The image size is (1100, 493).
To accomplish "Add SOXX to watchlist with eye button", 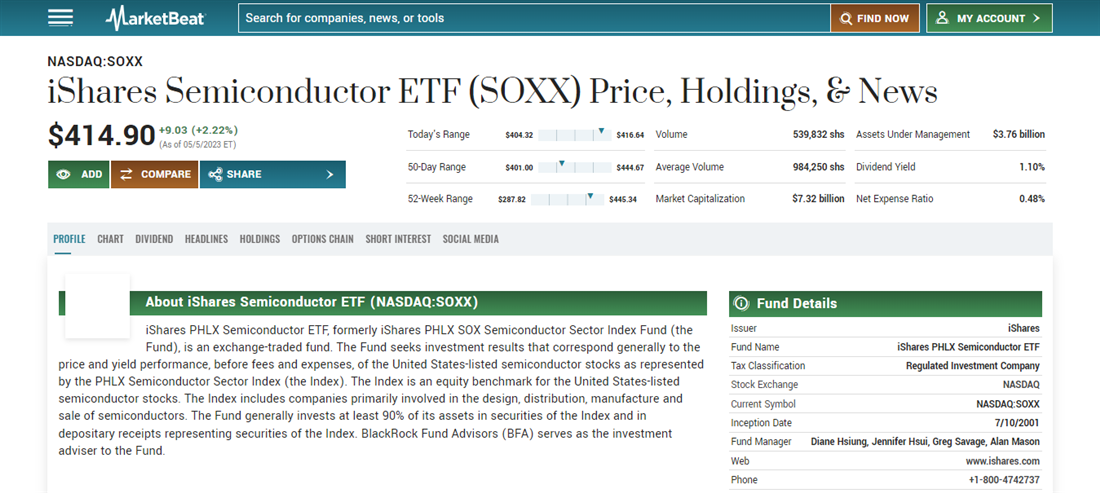I will 78,174.
